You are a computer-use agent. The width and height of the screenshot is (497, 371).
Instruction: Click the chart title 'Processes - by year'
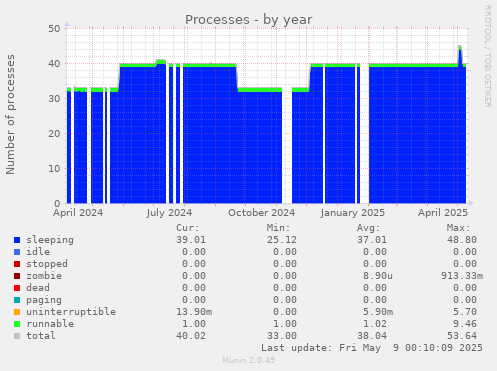(249, 20)
